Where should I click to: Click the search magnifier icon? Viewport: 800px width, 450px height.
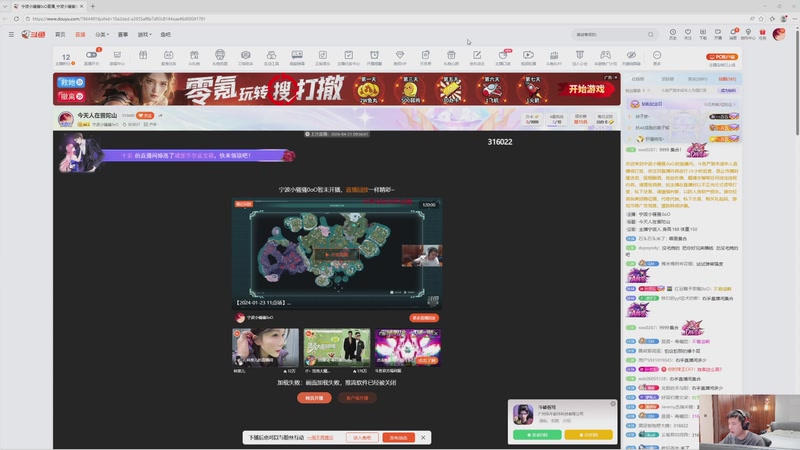(x=651, y=35)
